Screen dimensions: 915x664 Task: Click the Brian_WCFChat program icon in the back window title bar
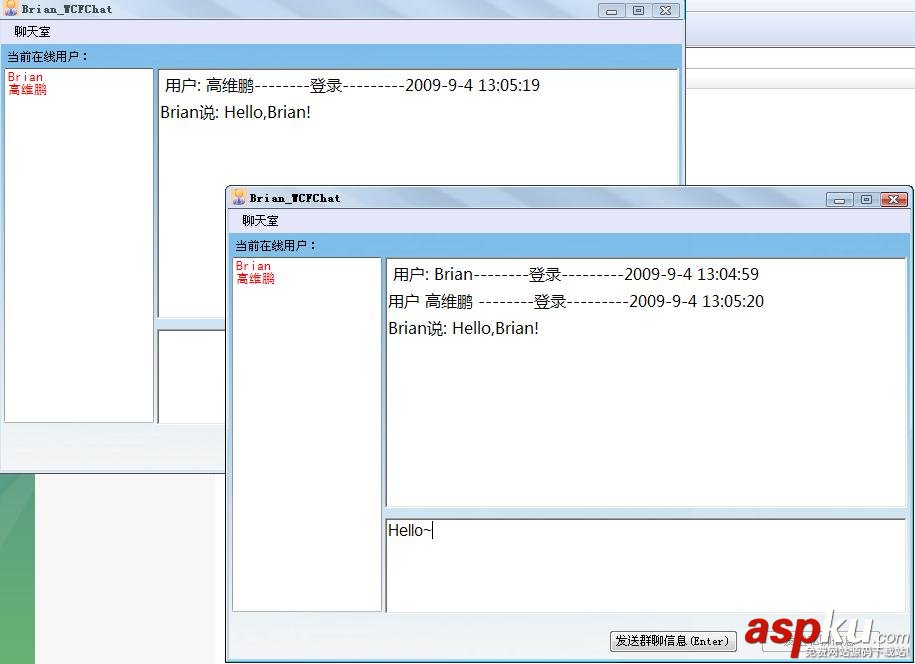point(12,9)
